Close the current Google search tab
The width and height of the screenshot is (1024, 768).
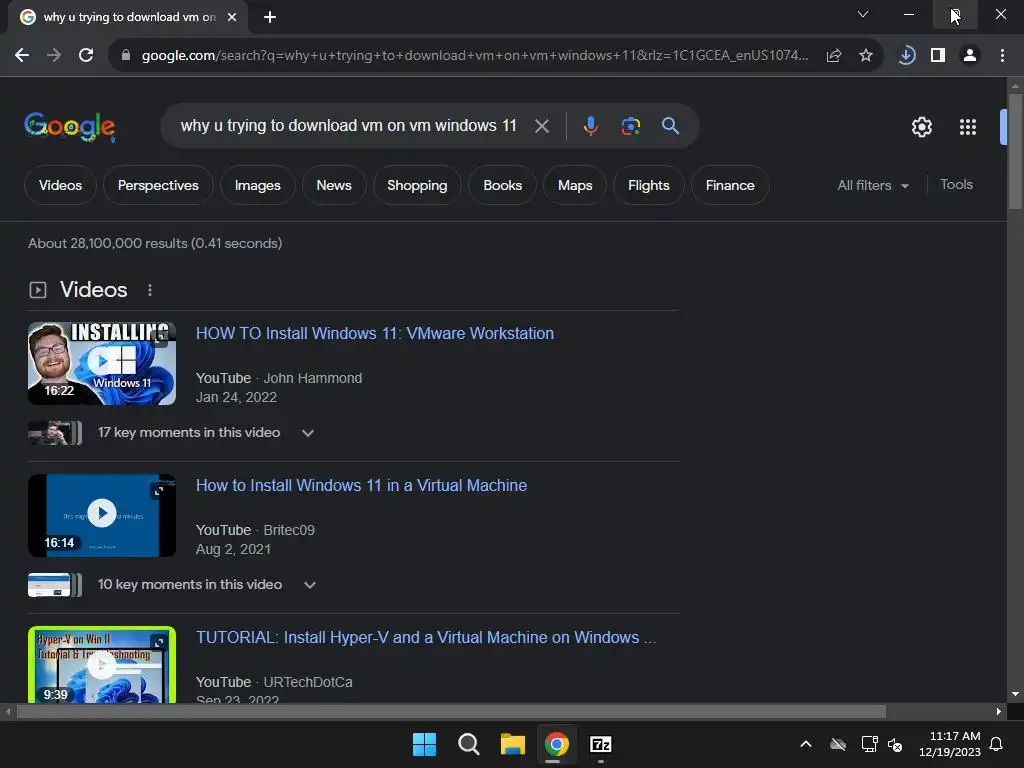click(232, 17)
